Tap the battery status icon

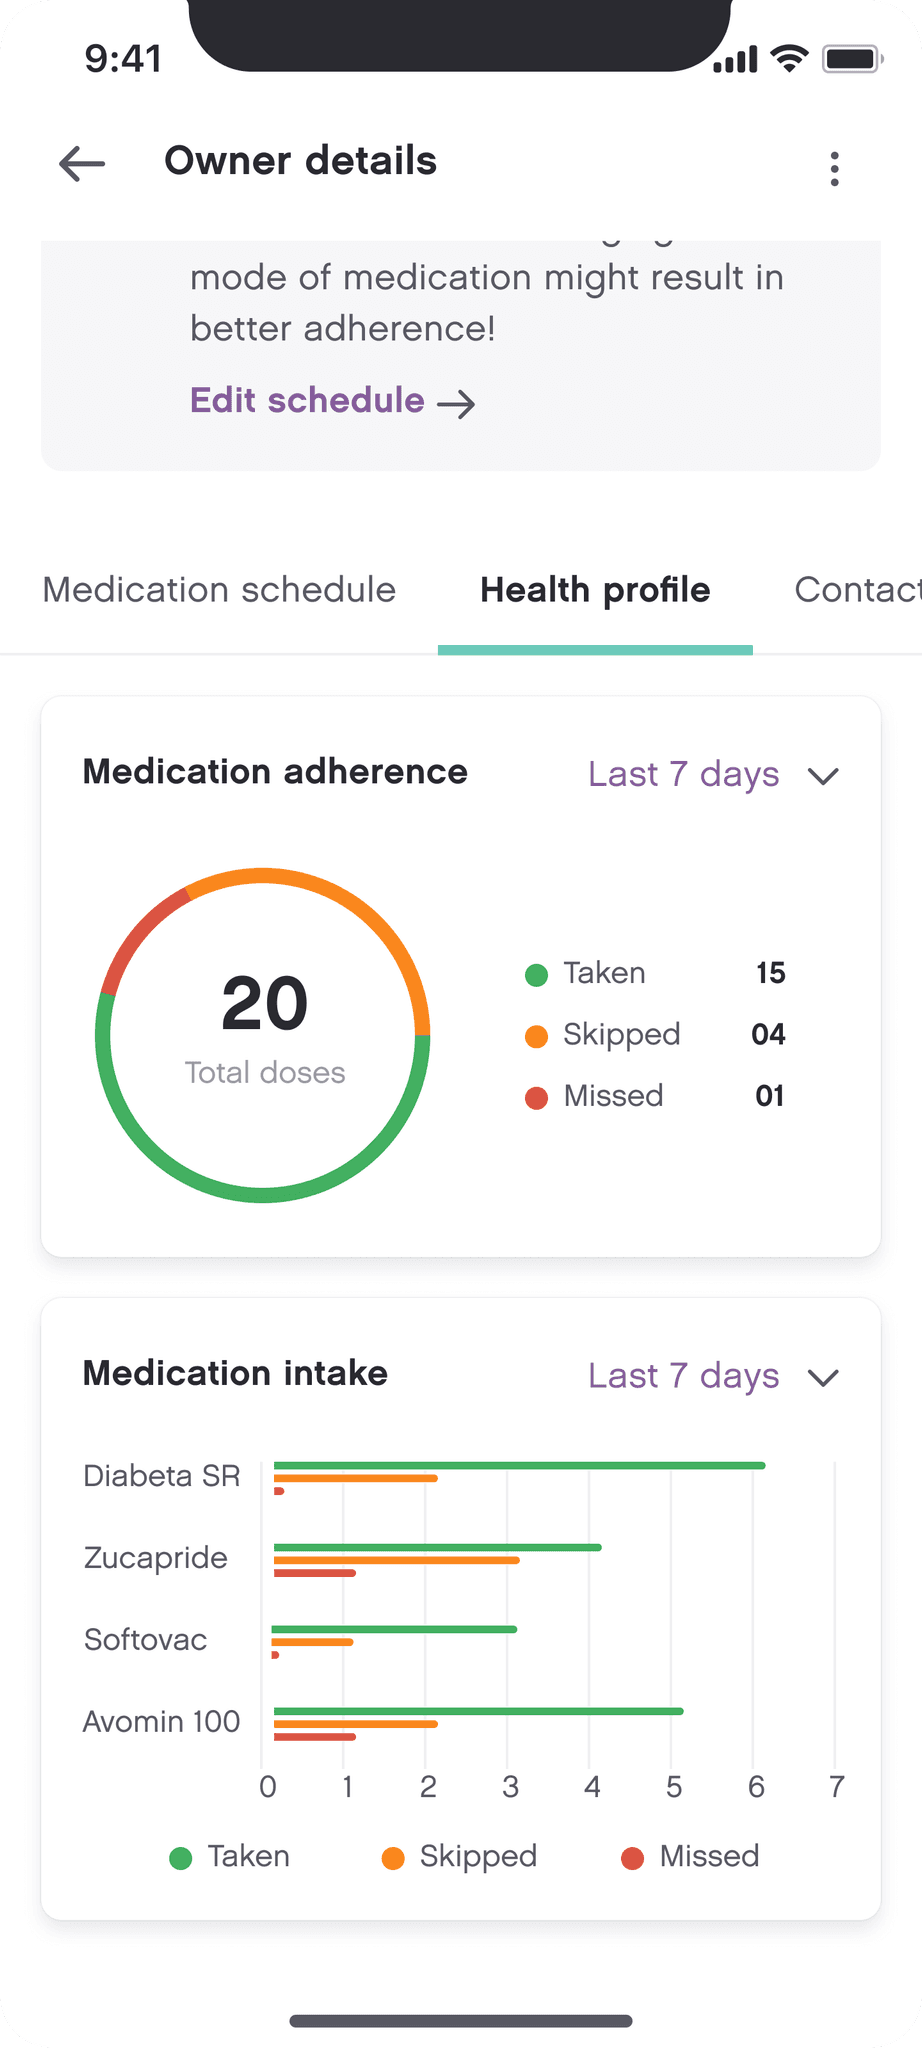(x=851, y=59)
